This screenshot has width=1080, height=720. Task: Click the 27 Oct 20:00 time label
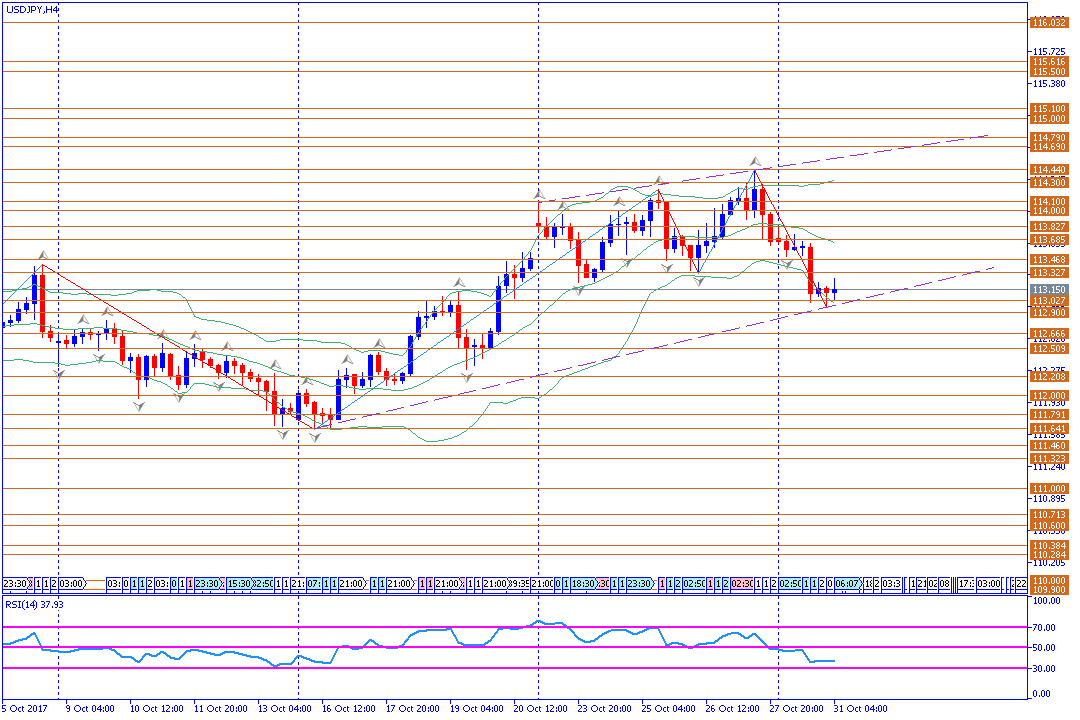click(797, 708)
